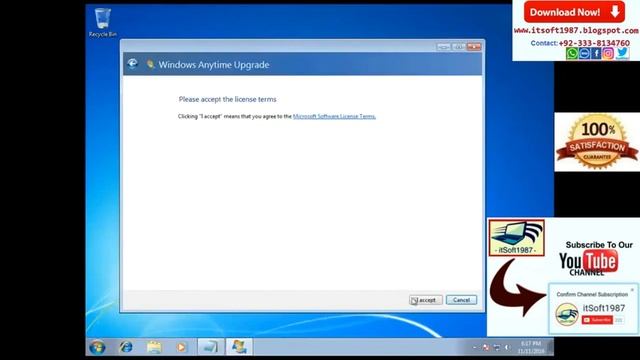Open the taskbar clock and date

531,347
